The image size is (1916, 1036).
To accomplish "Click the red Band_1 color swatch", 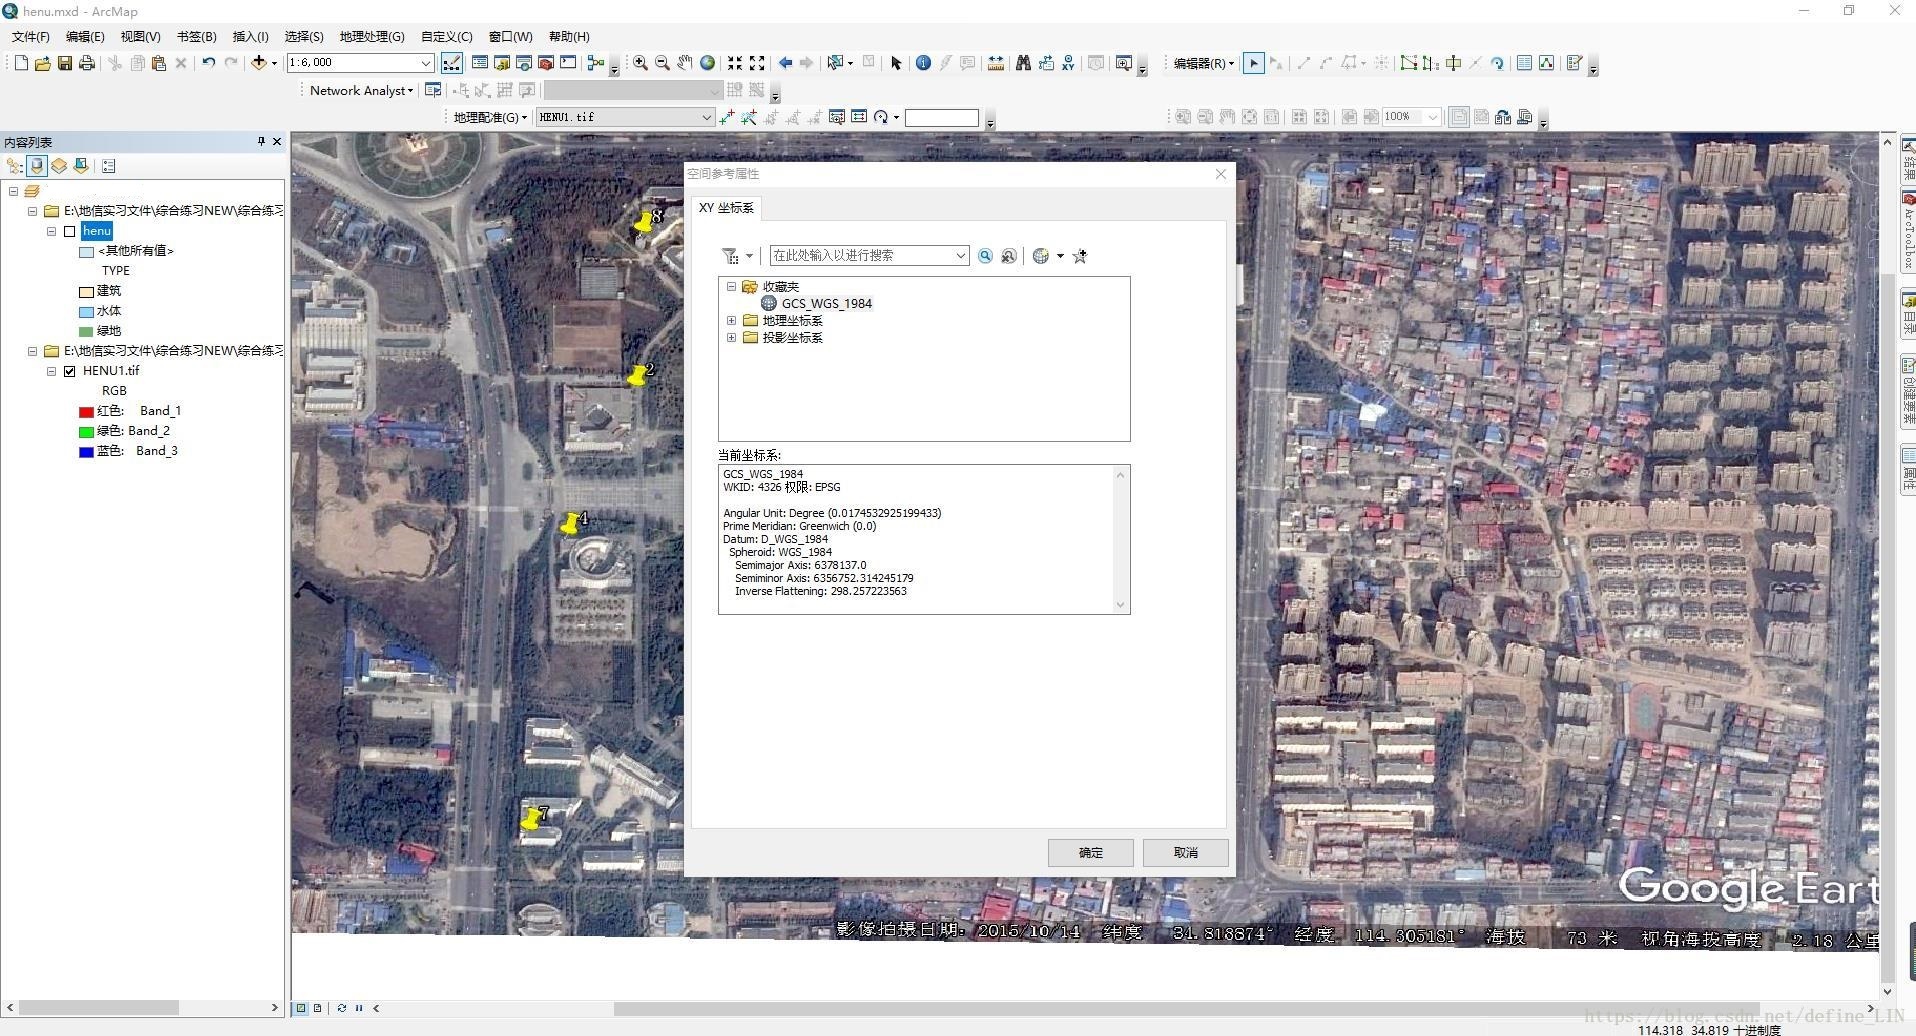I will tap(86, 412).
